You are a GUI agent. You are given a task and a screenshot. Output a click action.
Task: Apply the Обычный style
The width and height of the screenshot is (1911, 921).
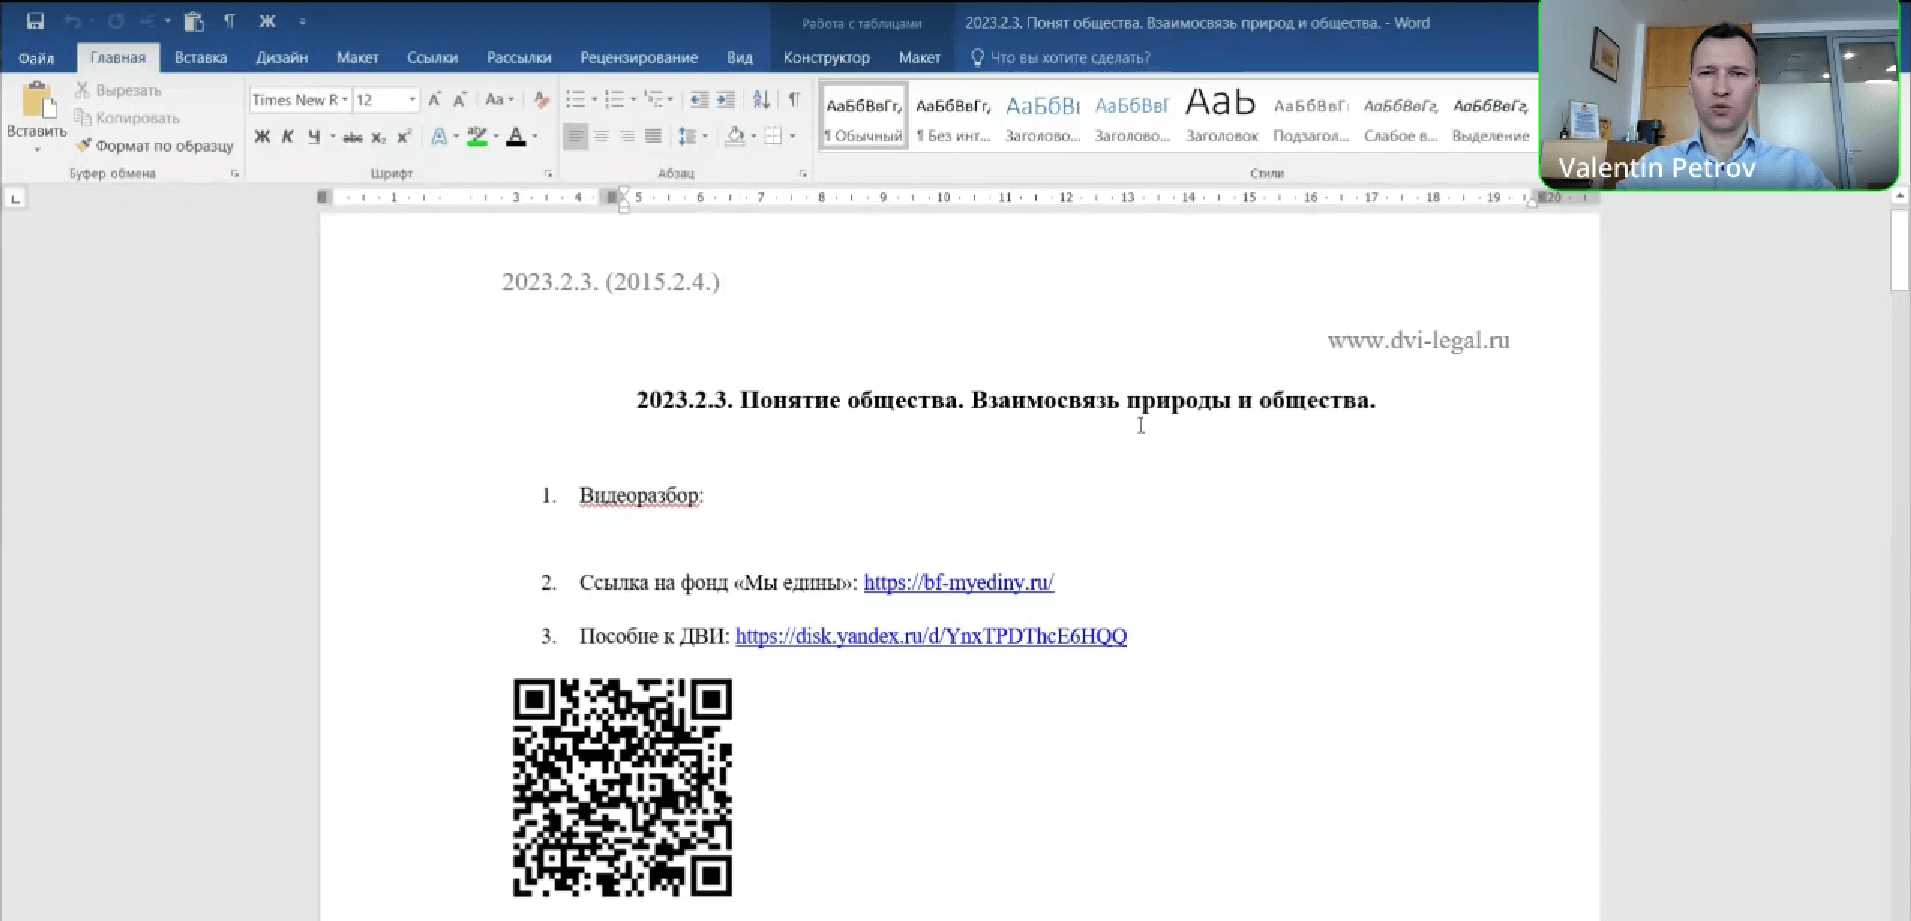point(864,116)
